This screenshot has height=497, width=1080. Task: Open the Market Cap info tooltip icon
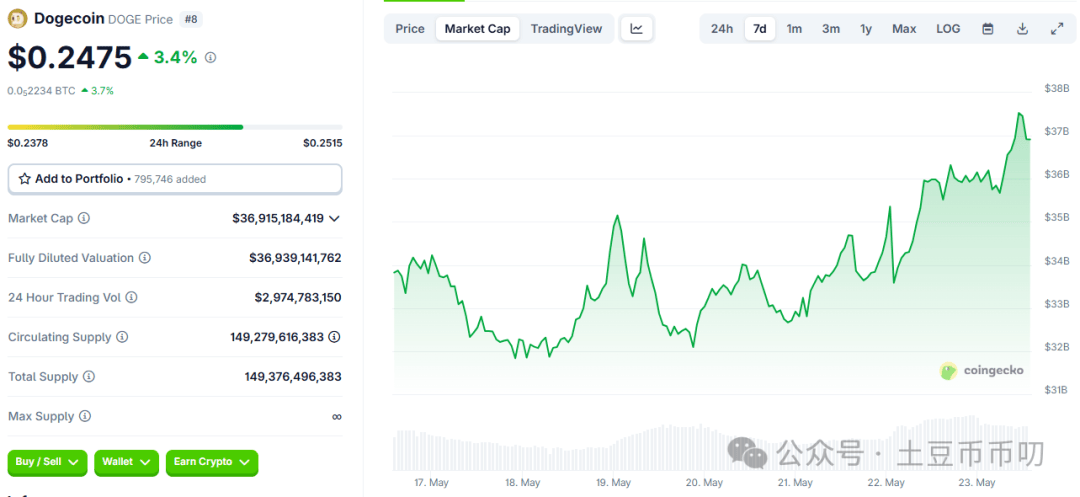click(x=84, y=218)
